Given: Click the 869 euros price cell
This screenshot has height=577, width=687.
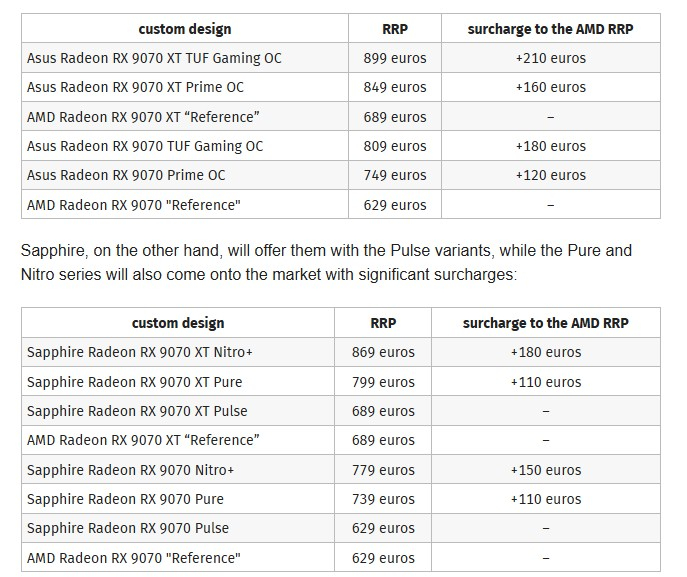Looking at the screenshot, I should coord(383,352).
